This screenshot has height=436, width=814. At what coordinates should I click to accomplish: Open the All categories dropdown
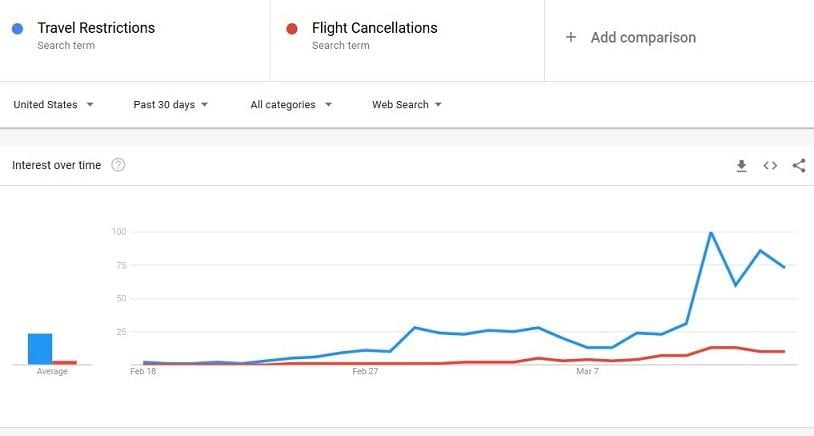coord(291,105)
